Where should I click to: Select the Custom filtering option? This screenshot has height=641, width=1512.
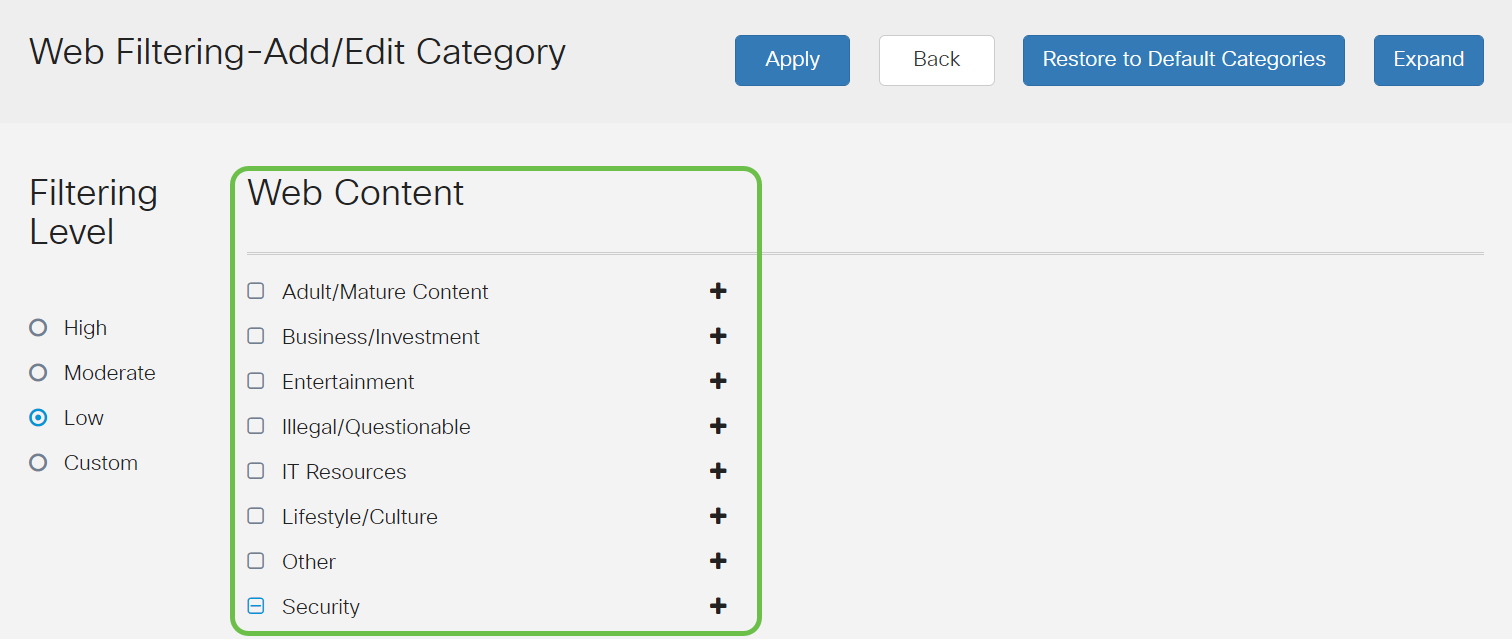[38, 463]
